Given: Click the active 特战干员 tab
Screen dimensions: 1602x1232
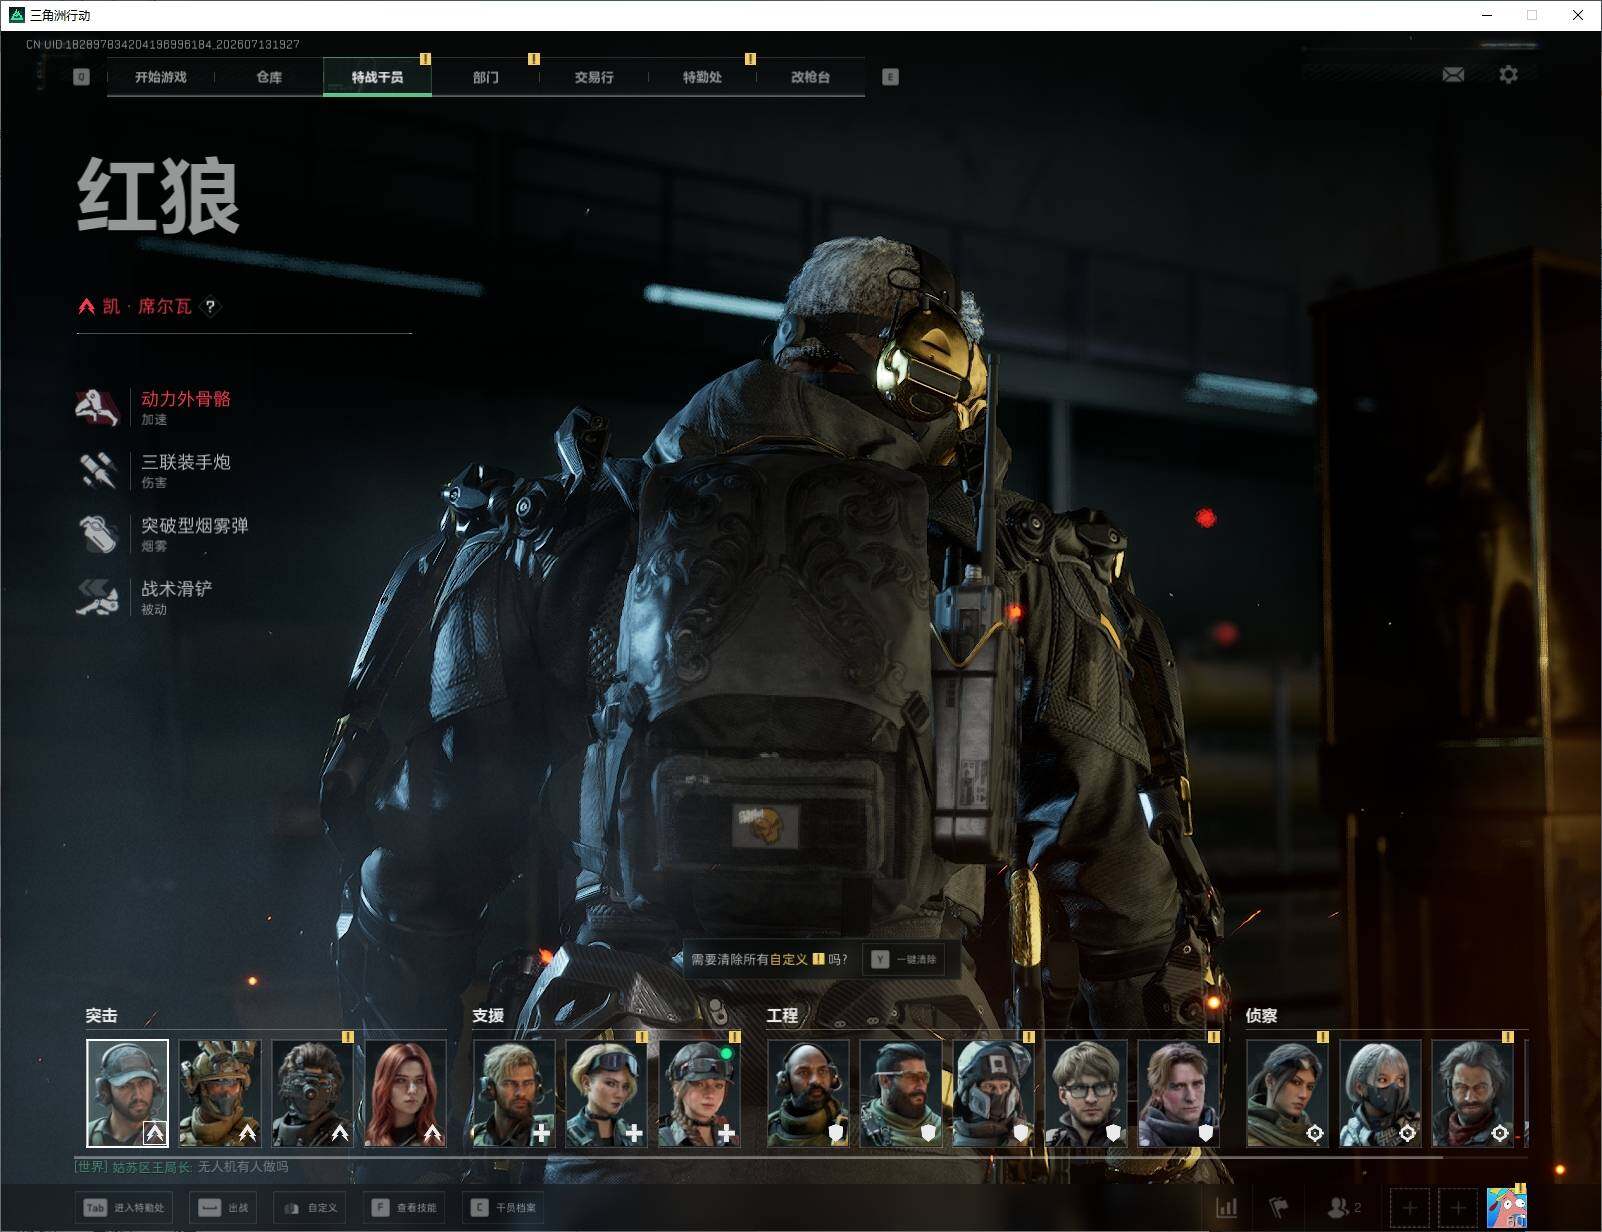Looking at the screenshot, I should [377, 77].
